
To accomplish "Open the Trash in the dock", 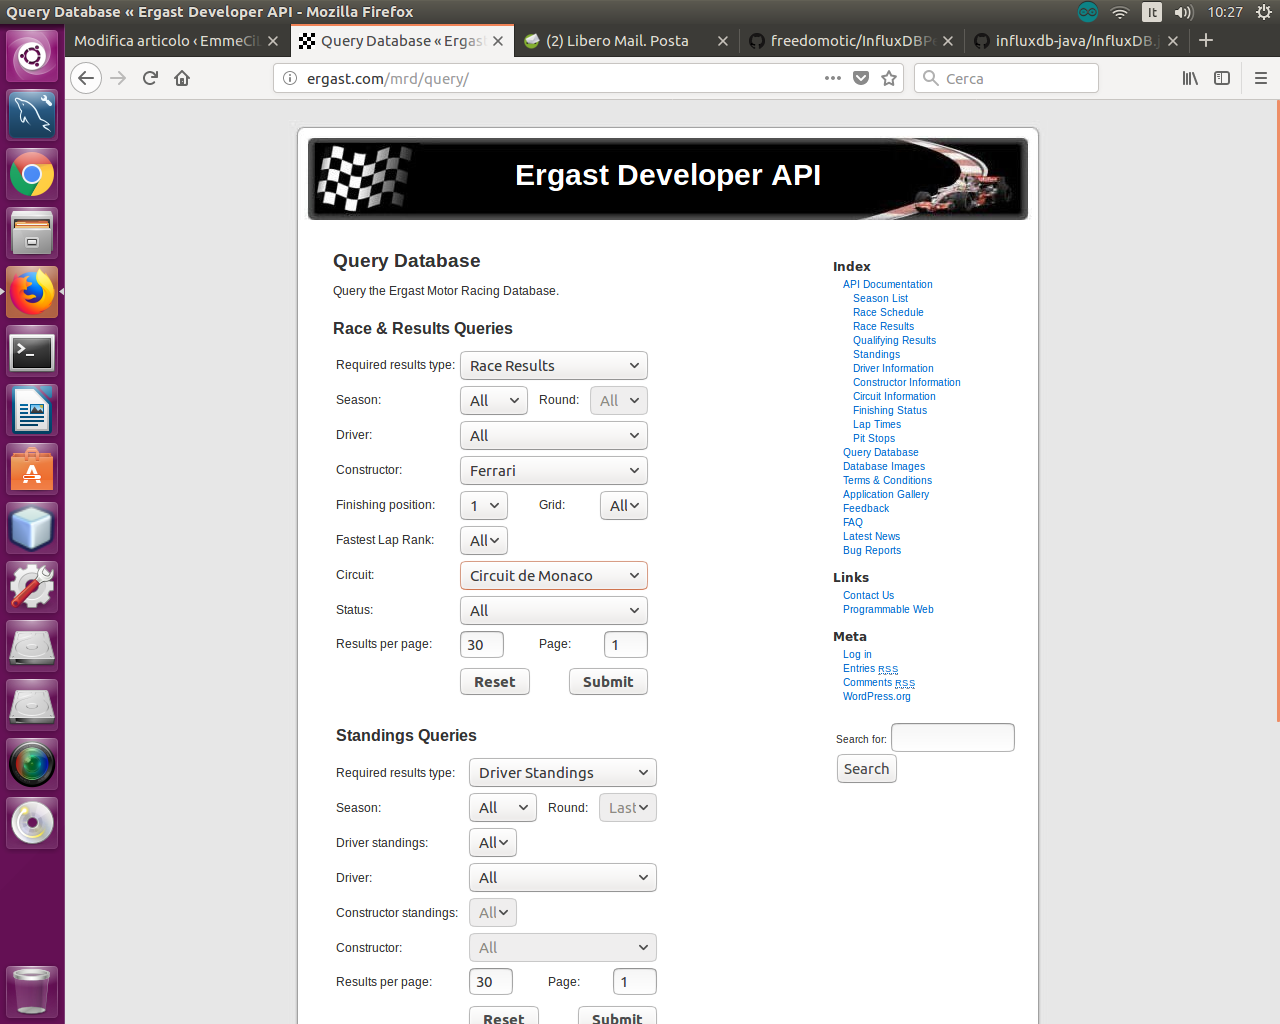I will [x=32, y=991].
